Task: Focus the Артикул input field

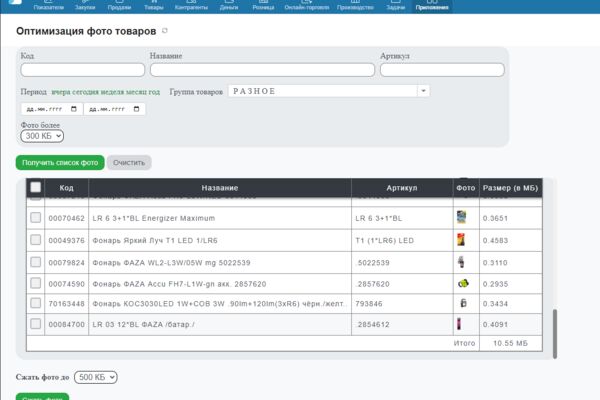Action: (442, 70)
